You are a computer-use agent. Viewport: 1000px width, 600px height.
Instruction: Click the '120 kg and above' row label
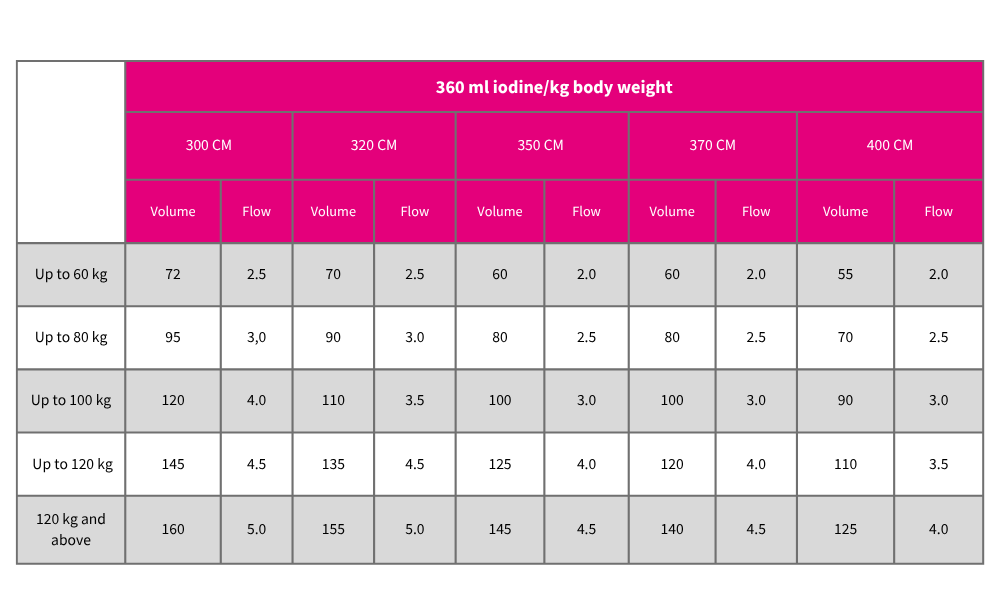click(x=71, y=529)
